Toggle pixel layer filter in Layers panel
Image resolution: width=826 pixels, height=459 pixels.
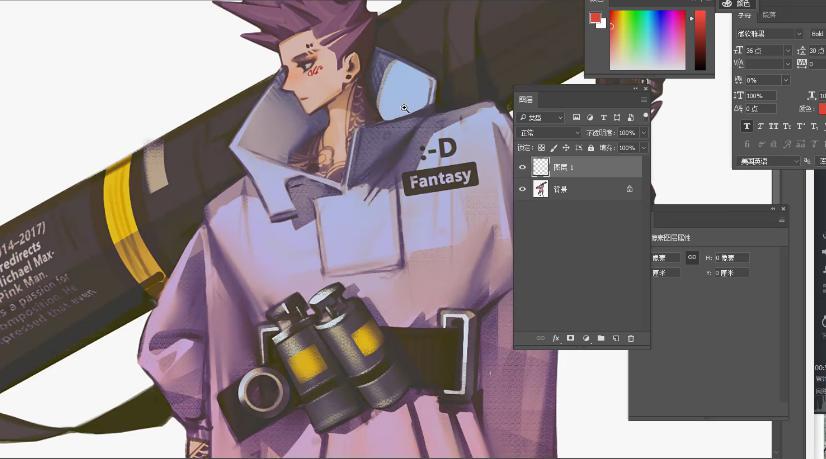[x=576, y=117]
